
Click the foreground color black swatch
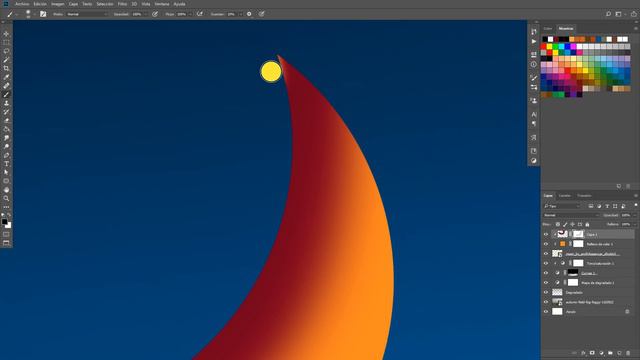pyautogui.click(x=4, y=222)
